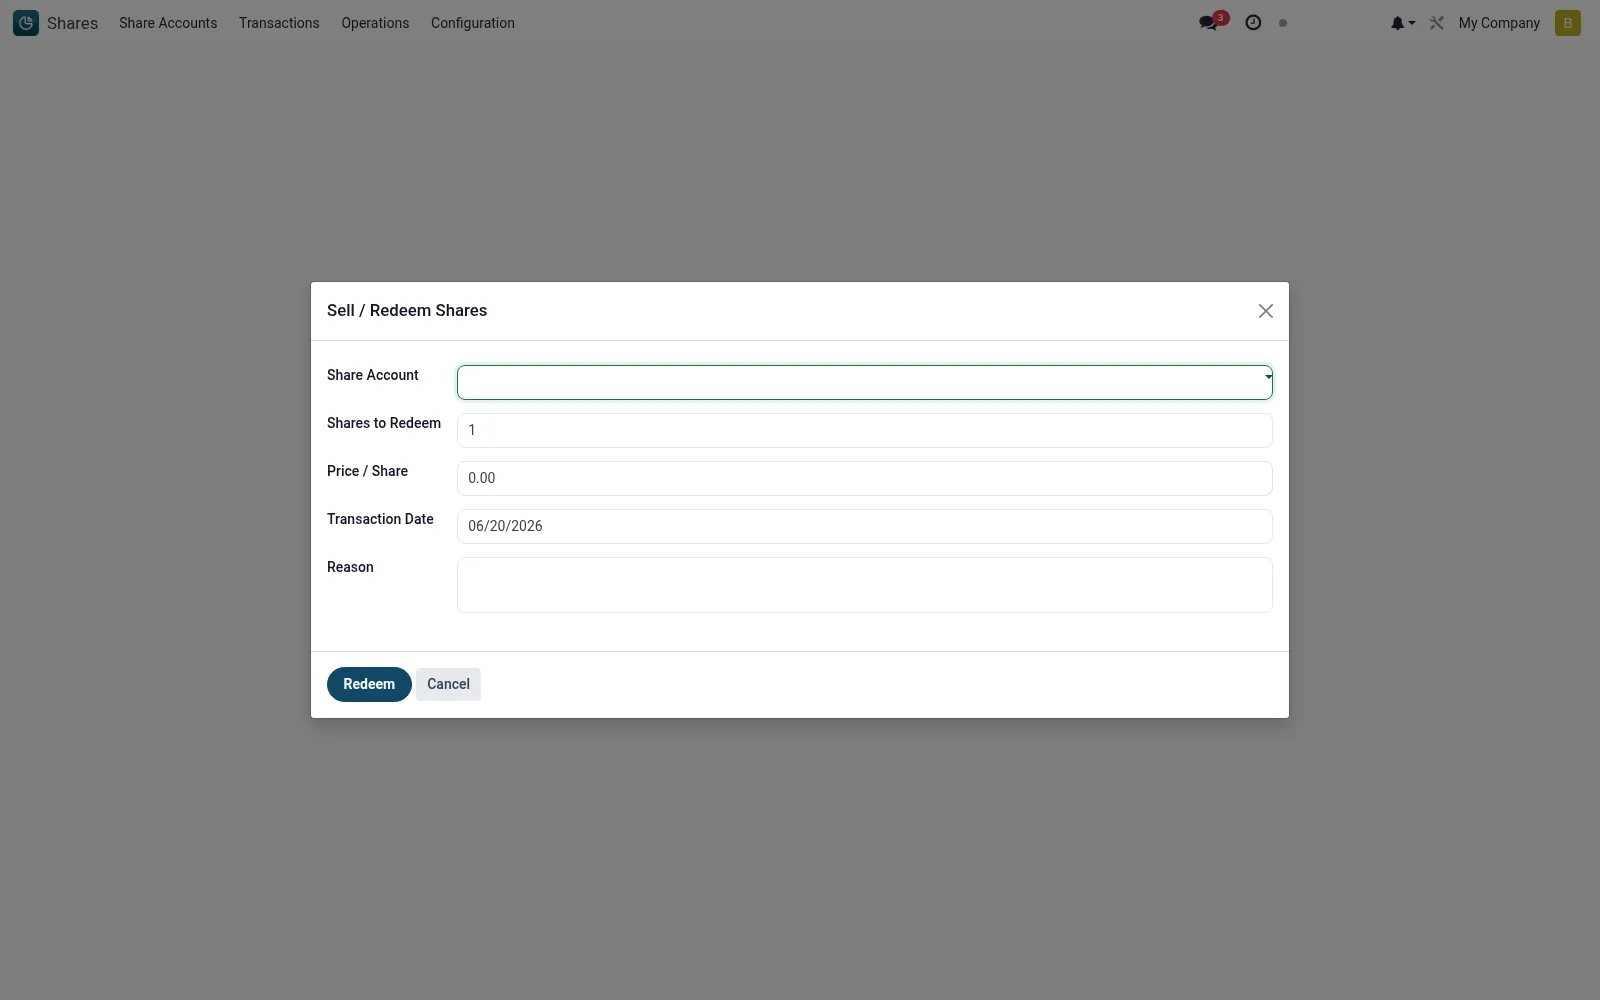Viewport: 1600px width, 1000px height.
Task: Open the notification bell icon
Action: tap(1397, 23)
